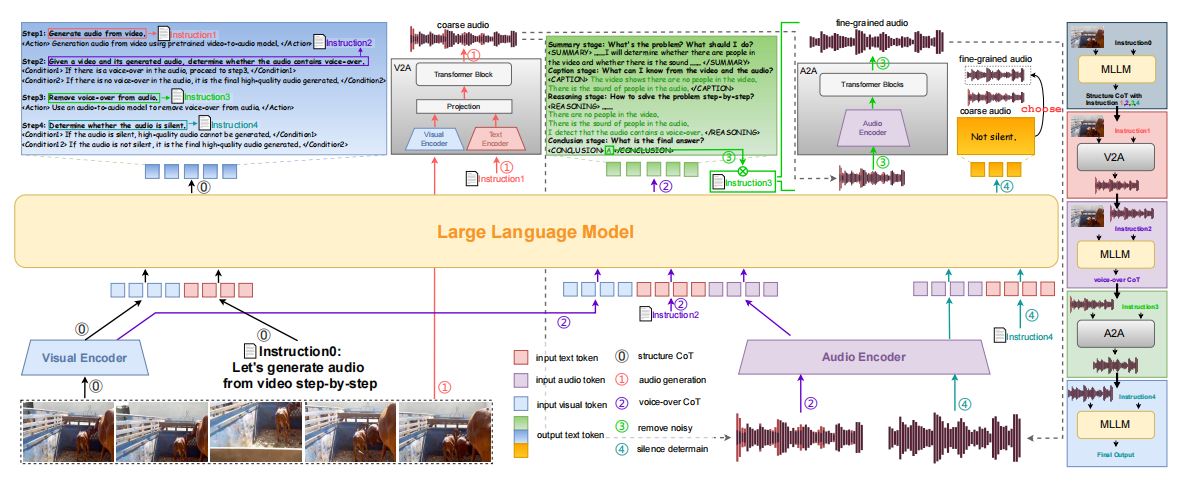Click 'Remove voice-over from audio' Step3 heading
Image resolution: width=1184 pixels, height=483 pixels.
(103, 97)
